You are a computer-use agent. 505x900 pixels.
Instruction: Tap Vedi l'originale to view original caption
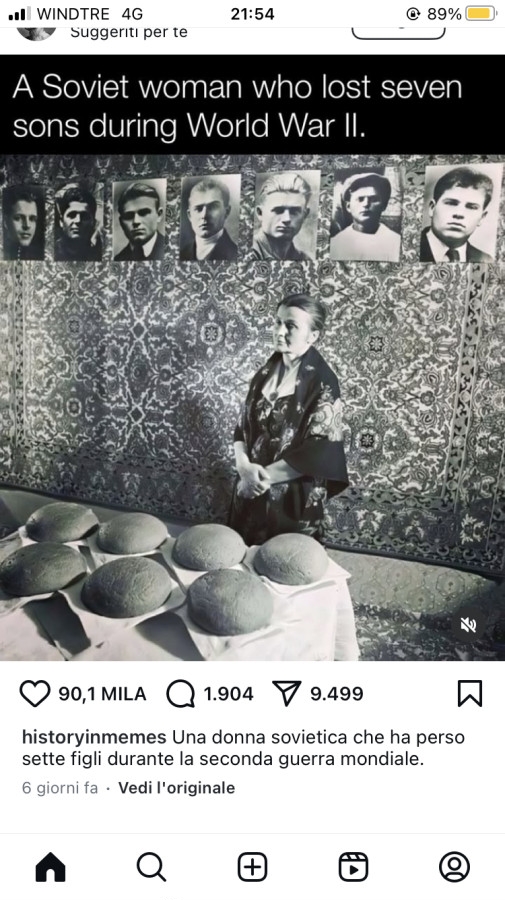[177, 788]
